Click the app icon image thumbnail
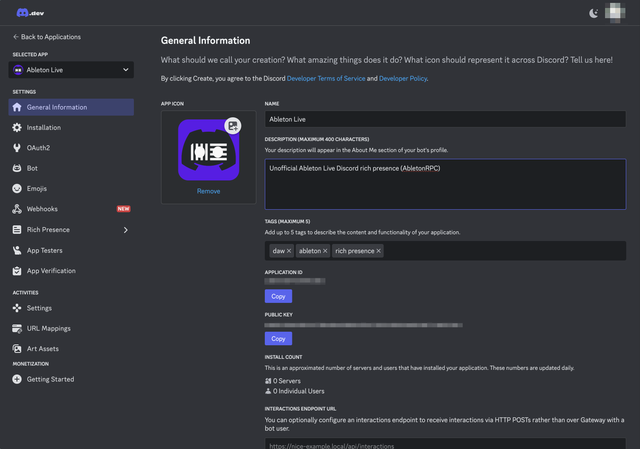This screenshot has width=640, height=449. pos(208,150)
